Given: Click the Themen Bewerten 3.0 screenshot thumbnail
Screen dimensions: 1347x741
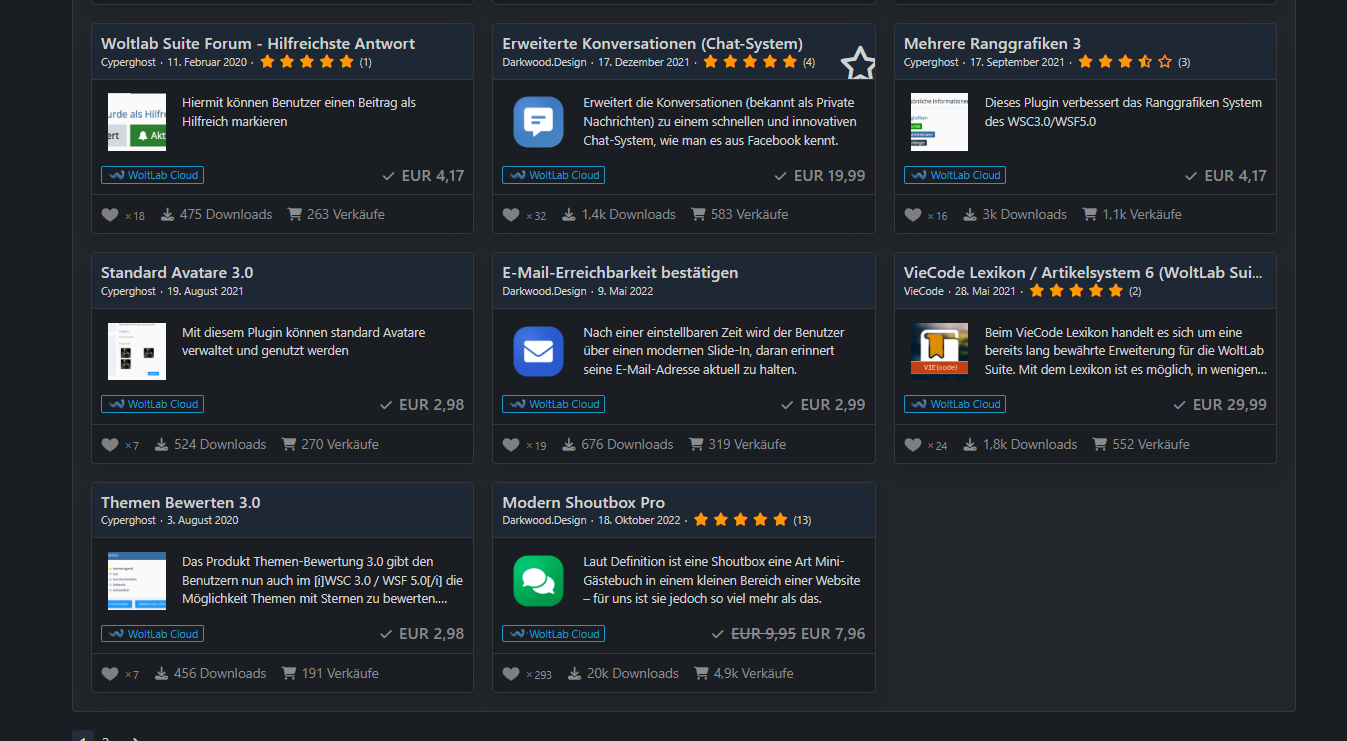Looking at the screenshot, I should click(137, 581).
